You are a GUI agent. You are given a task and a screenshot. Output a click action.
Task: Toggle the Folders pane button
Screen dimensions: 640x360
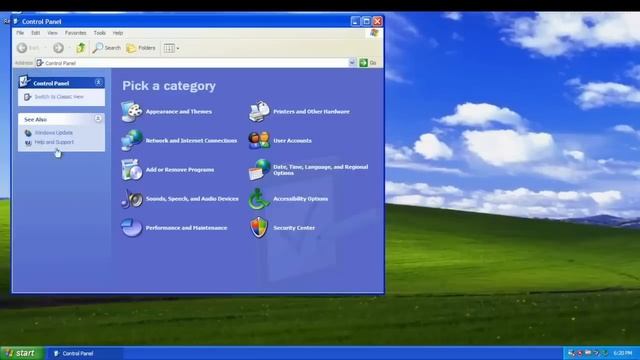[x=141, y=48]
